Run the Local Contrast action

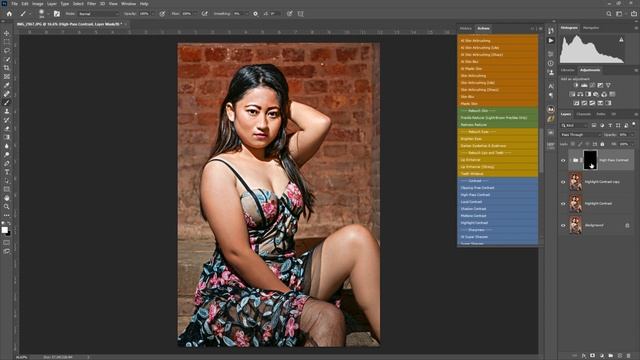(x=498, y=202)
